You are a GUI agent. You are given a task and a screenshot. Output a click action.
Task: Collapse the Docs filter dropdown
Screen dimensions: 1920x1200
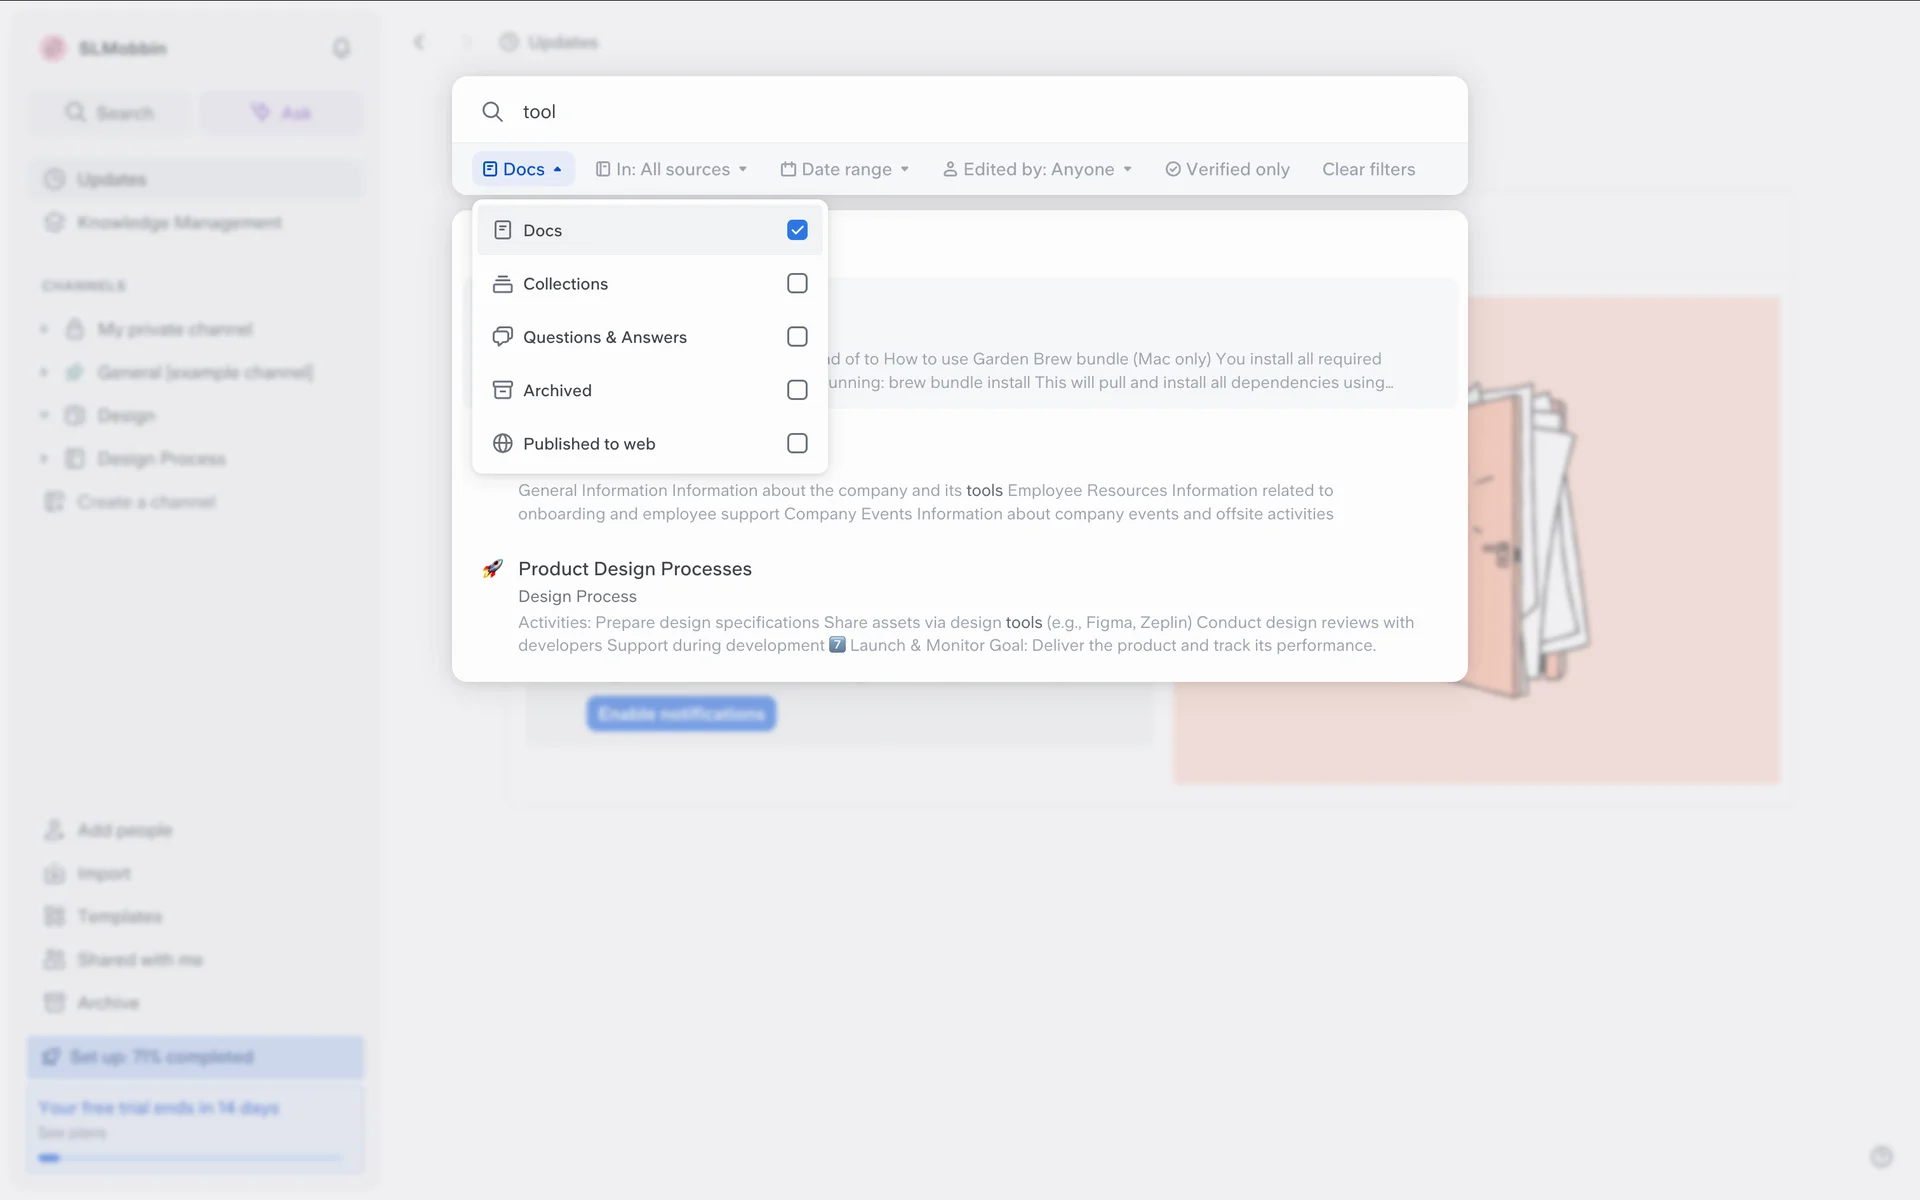(x=523, y=169)
